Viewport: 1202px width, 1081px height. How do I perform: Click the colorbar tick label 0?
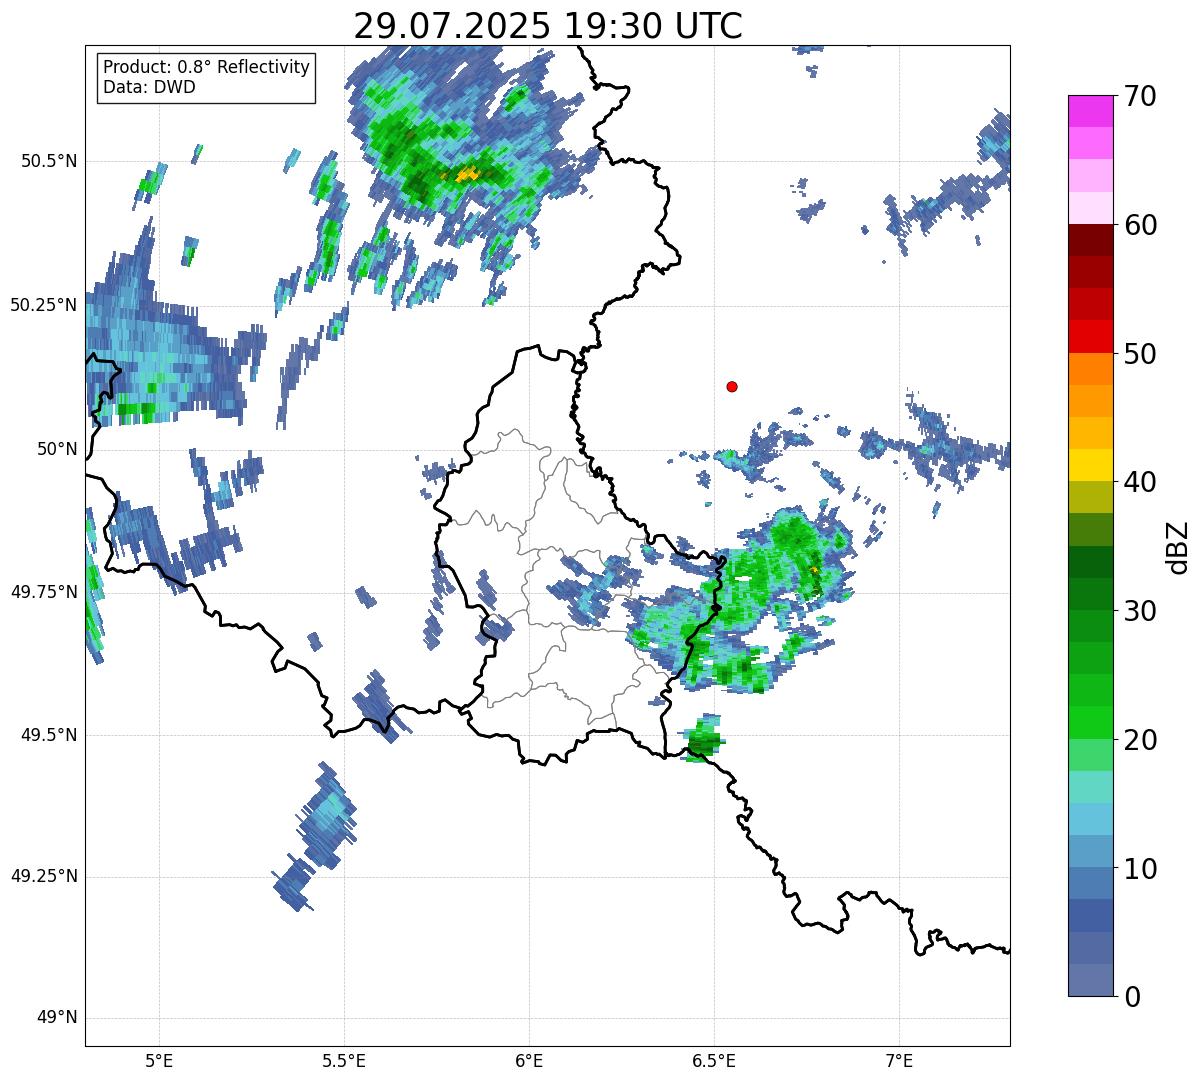[1132, 997]
